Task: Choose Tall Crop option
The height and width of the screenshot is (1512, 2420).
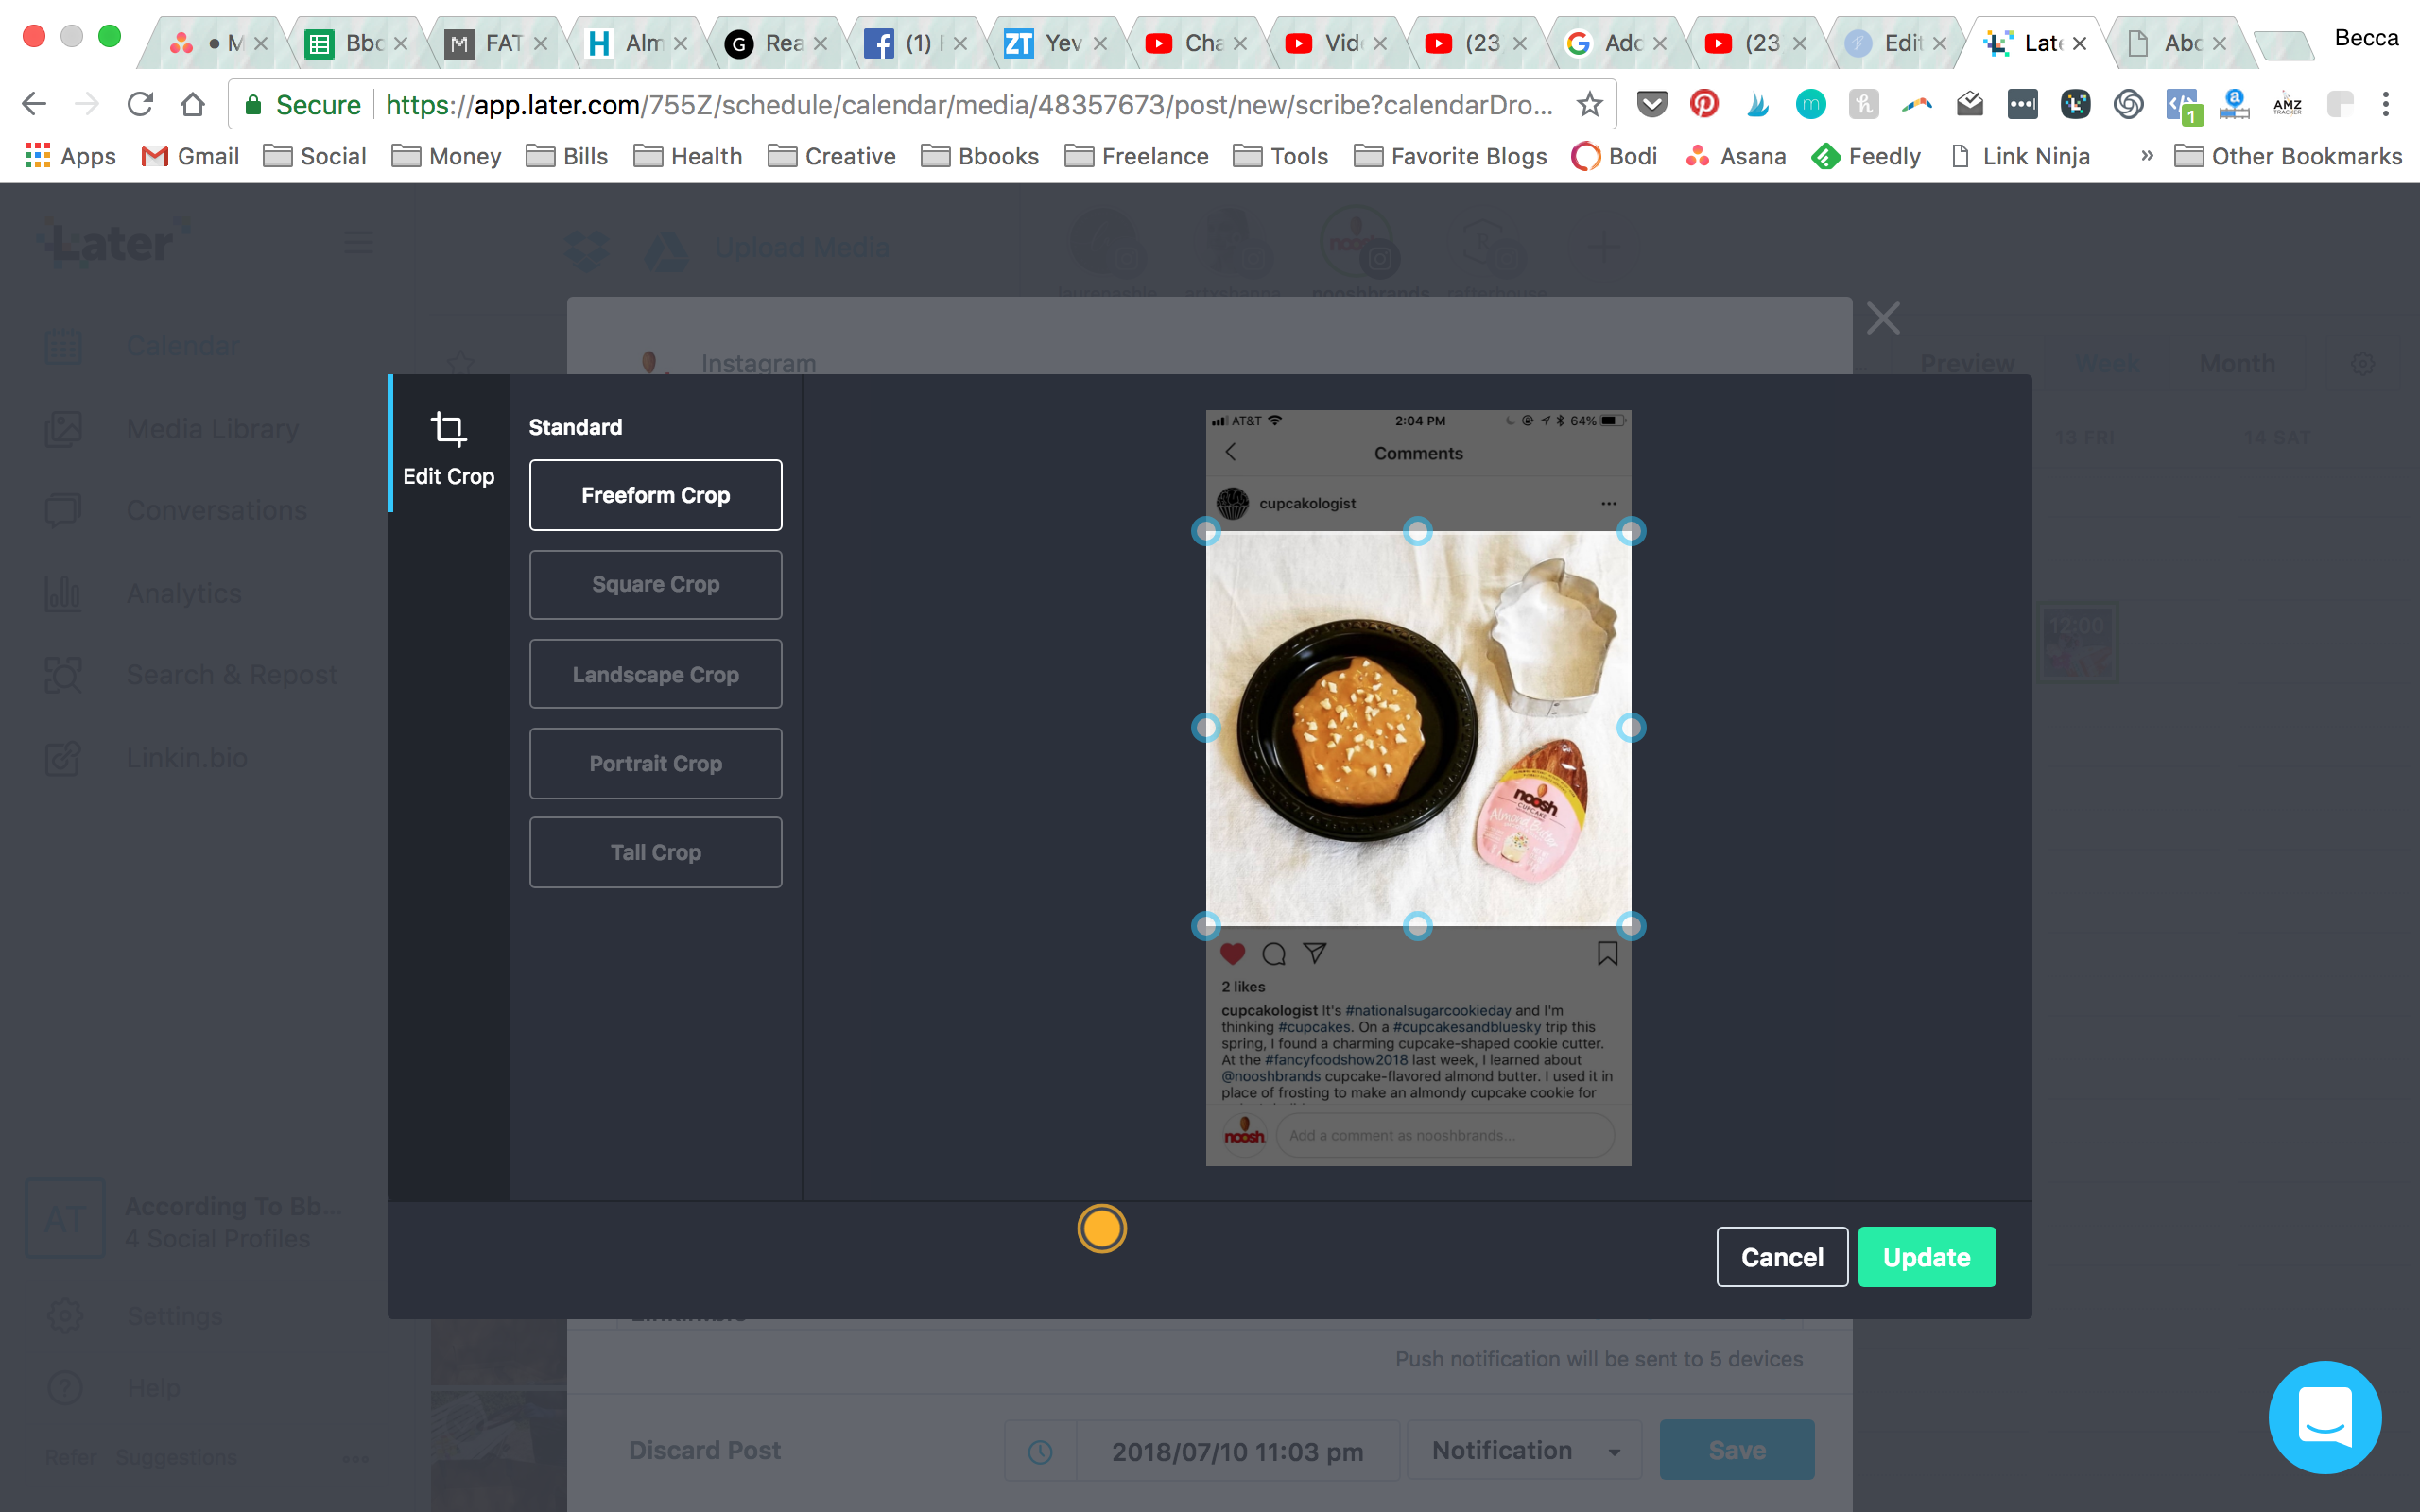Action: coord(655,852)
